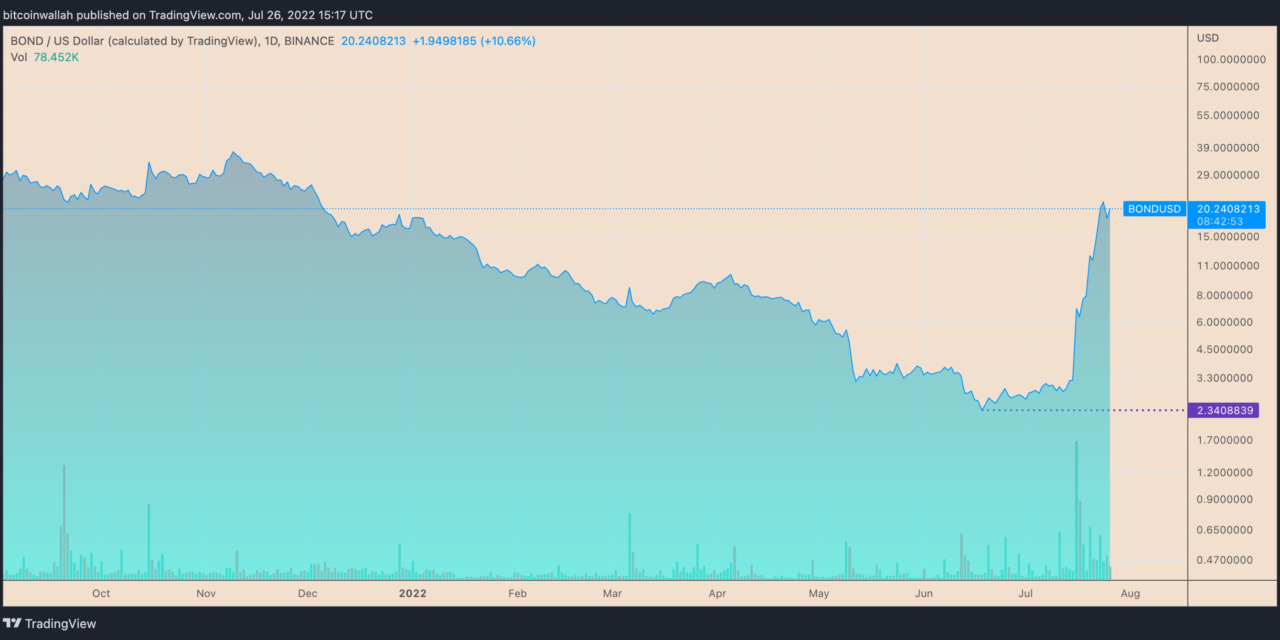Select the green change value +1.9498185 (+10.66%)
The height and width of the screenshot is (640, 1280).
(x=475, y=41)
